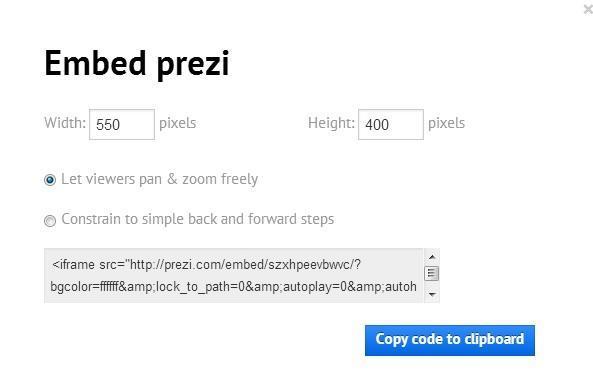The image size is (593, 374).
Task: Click the scroll down arrow of the embed code box
Action: tap(432, 294)
